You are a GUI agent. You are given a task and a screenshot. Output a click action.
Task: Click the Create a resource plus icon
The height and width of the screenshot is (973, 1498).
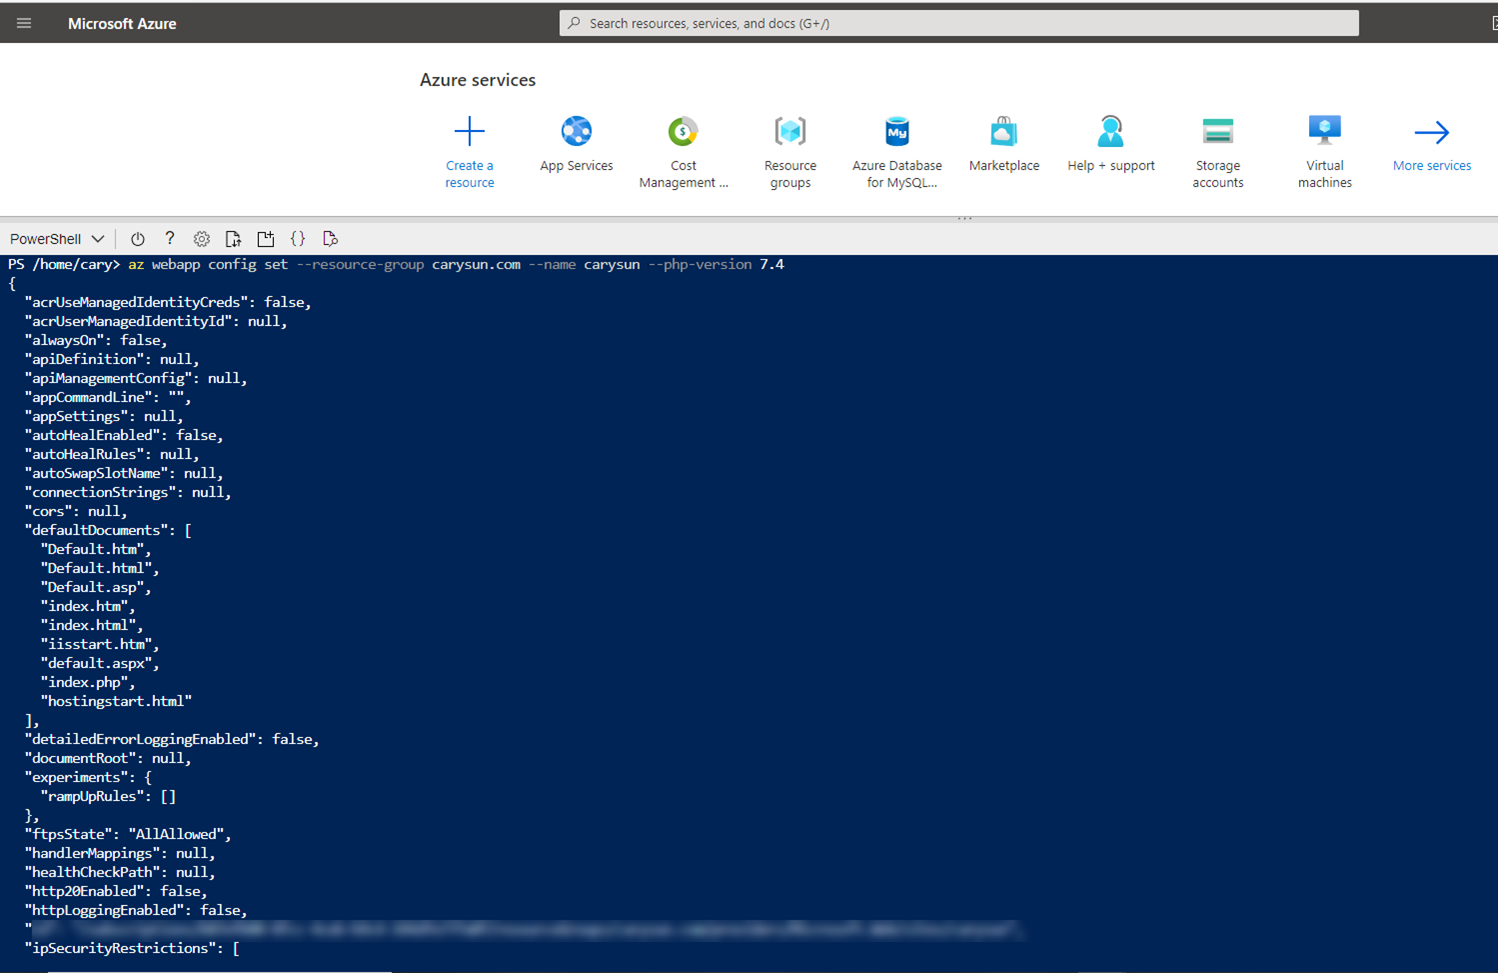[469, 131]
